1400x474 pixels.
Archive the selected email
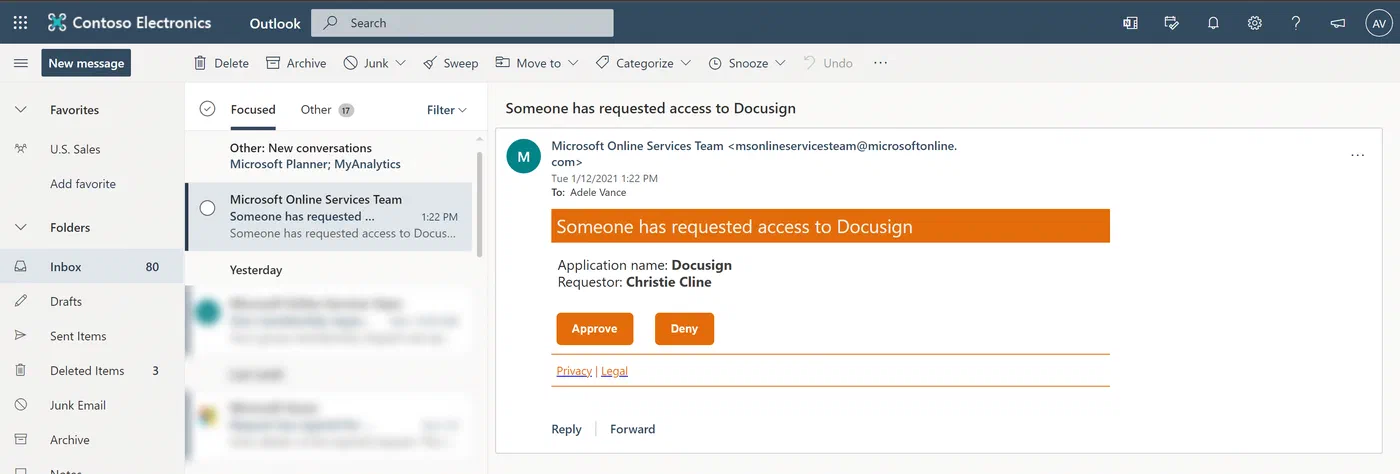coord(296,63)
